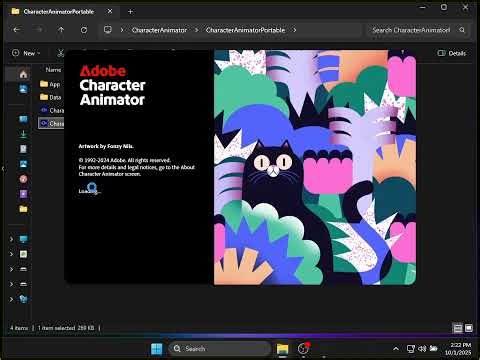The width and height of the screenshot is (480, 360).
Task: Click the Character Animator splash artwork
Action: pos(315,167)
